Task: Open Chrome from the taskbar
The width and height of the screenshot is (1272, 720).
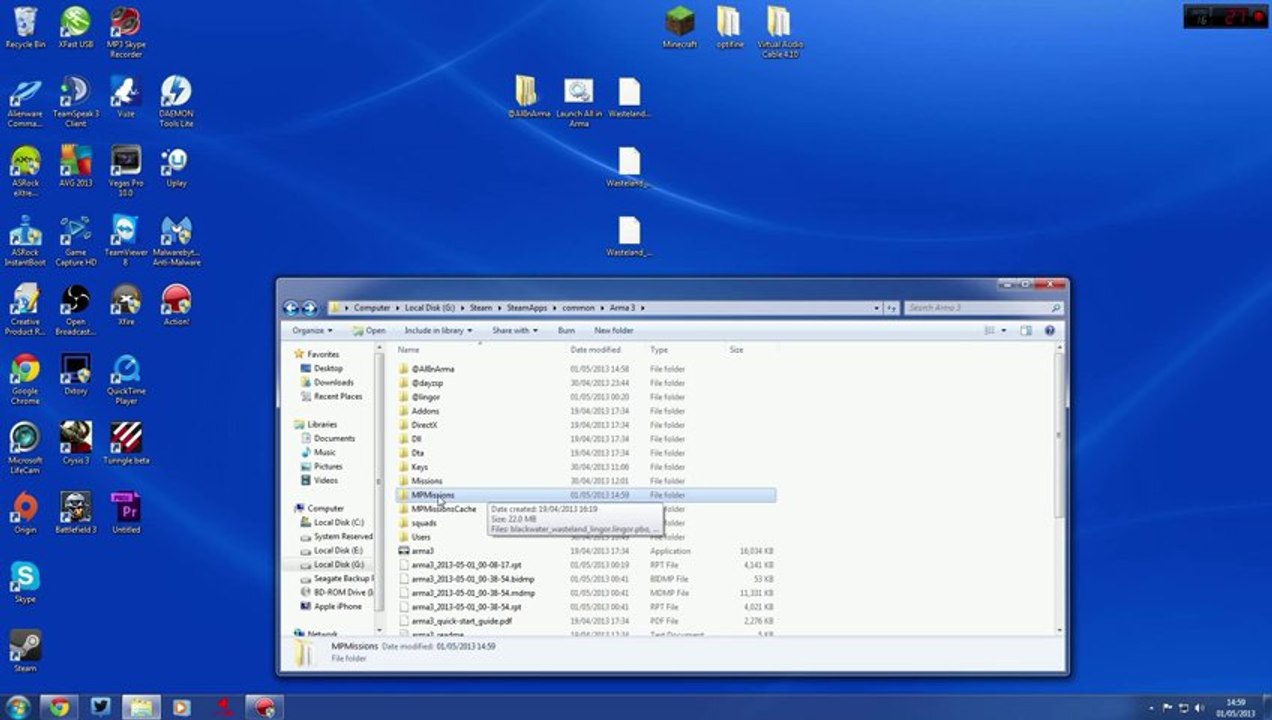Action: pos(59,707)
